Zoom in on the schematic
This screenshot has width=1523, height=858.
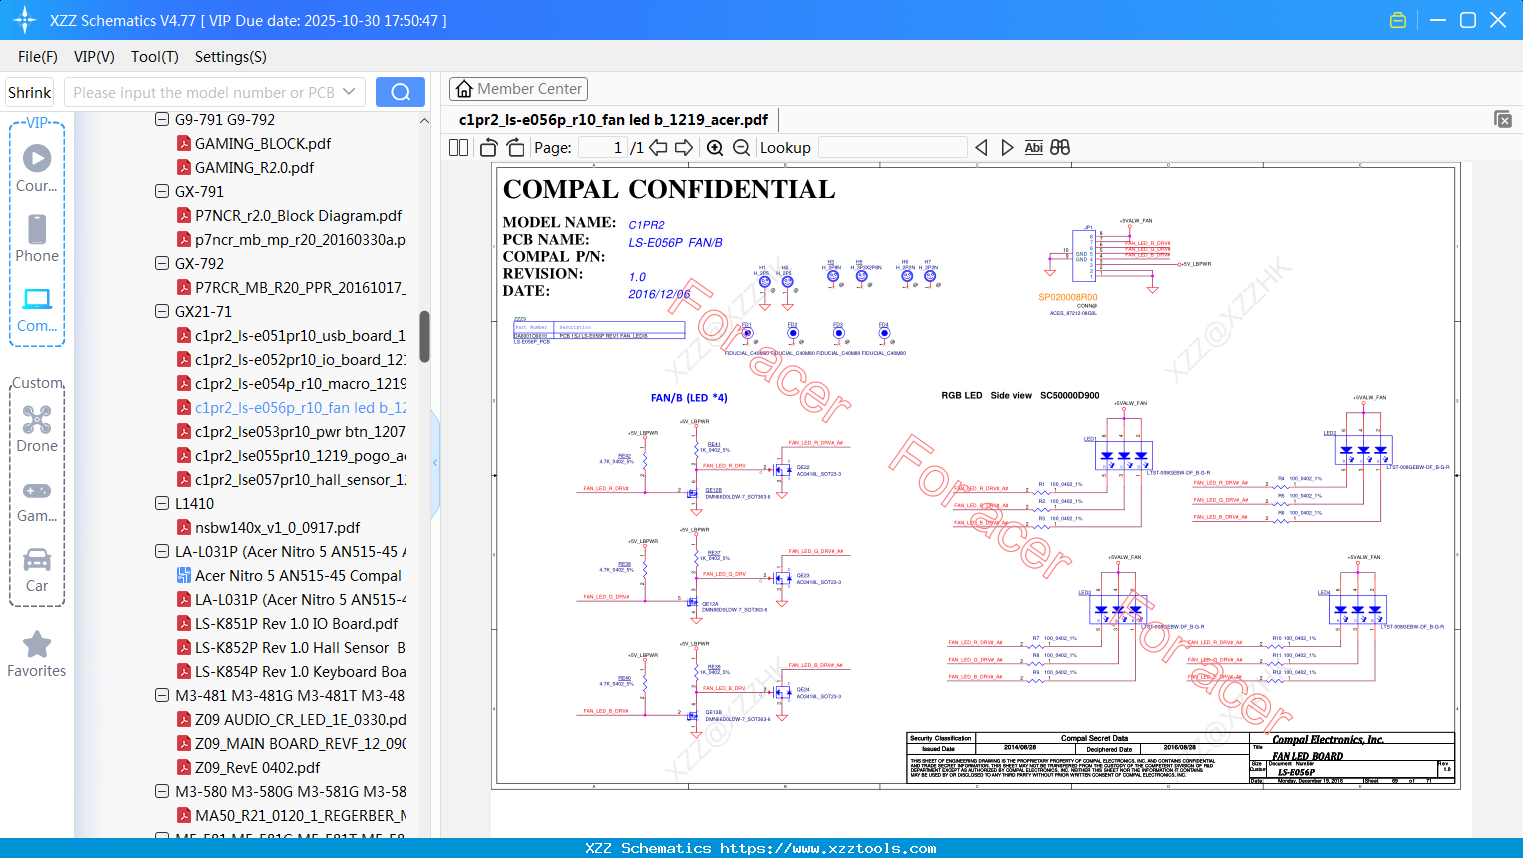point(715,148)
